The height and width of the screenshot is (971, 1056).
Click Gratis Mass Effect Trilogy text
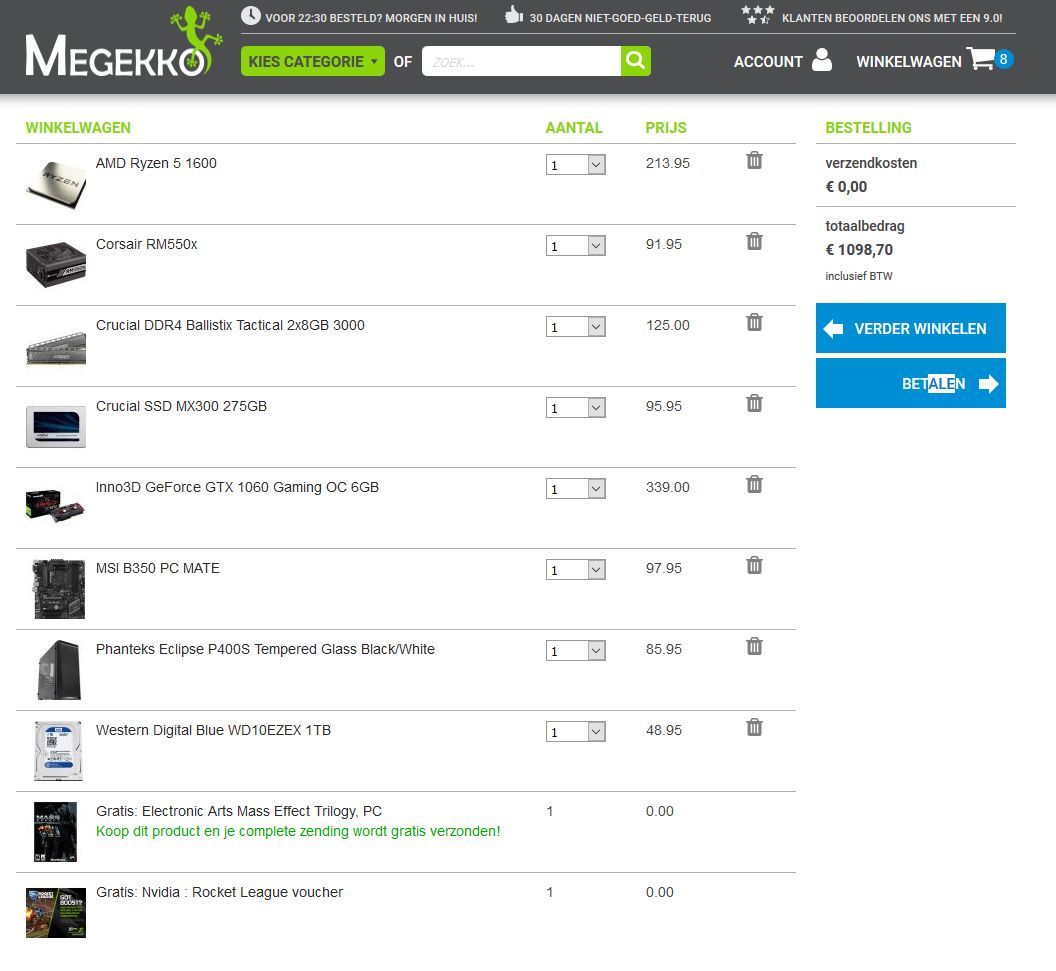click(x=238, y=811)
